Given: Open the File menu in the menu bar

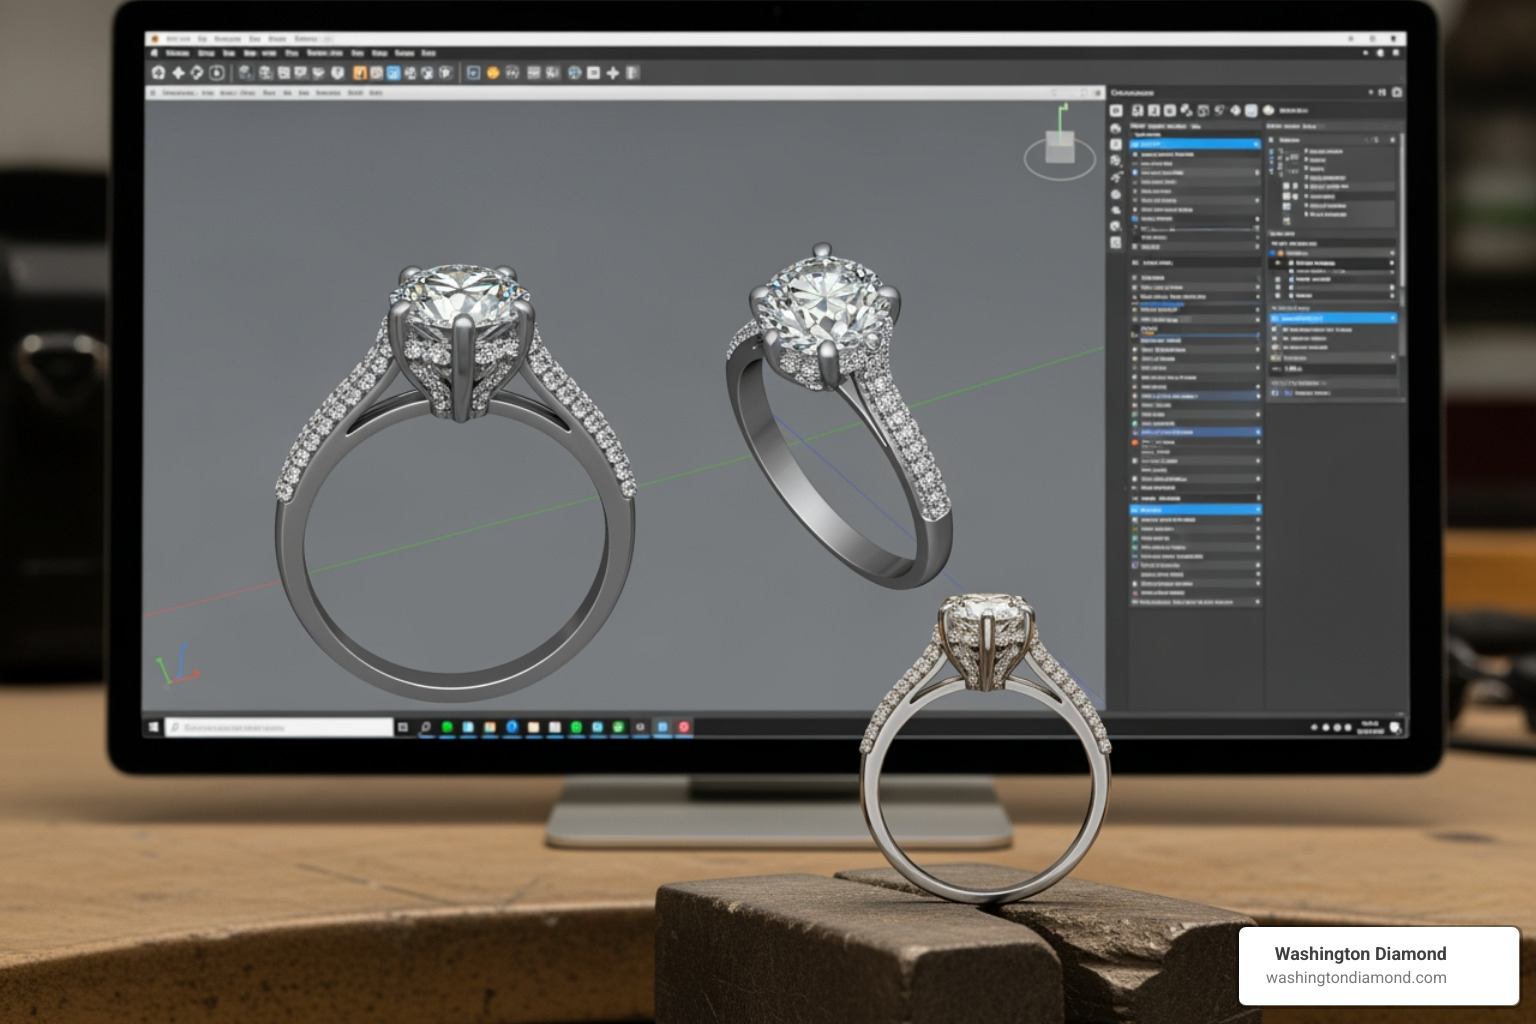Looking at the screenshot, I should [x=181, y=53].
